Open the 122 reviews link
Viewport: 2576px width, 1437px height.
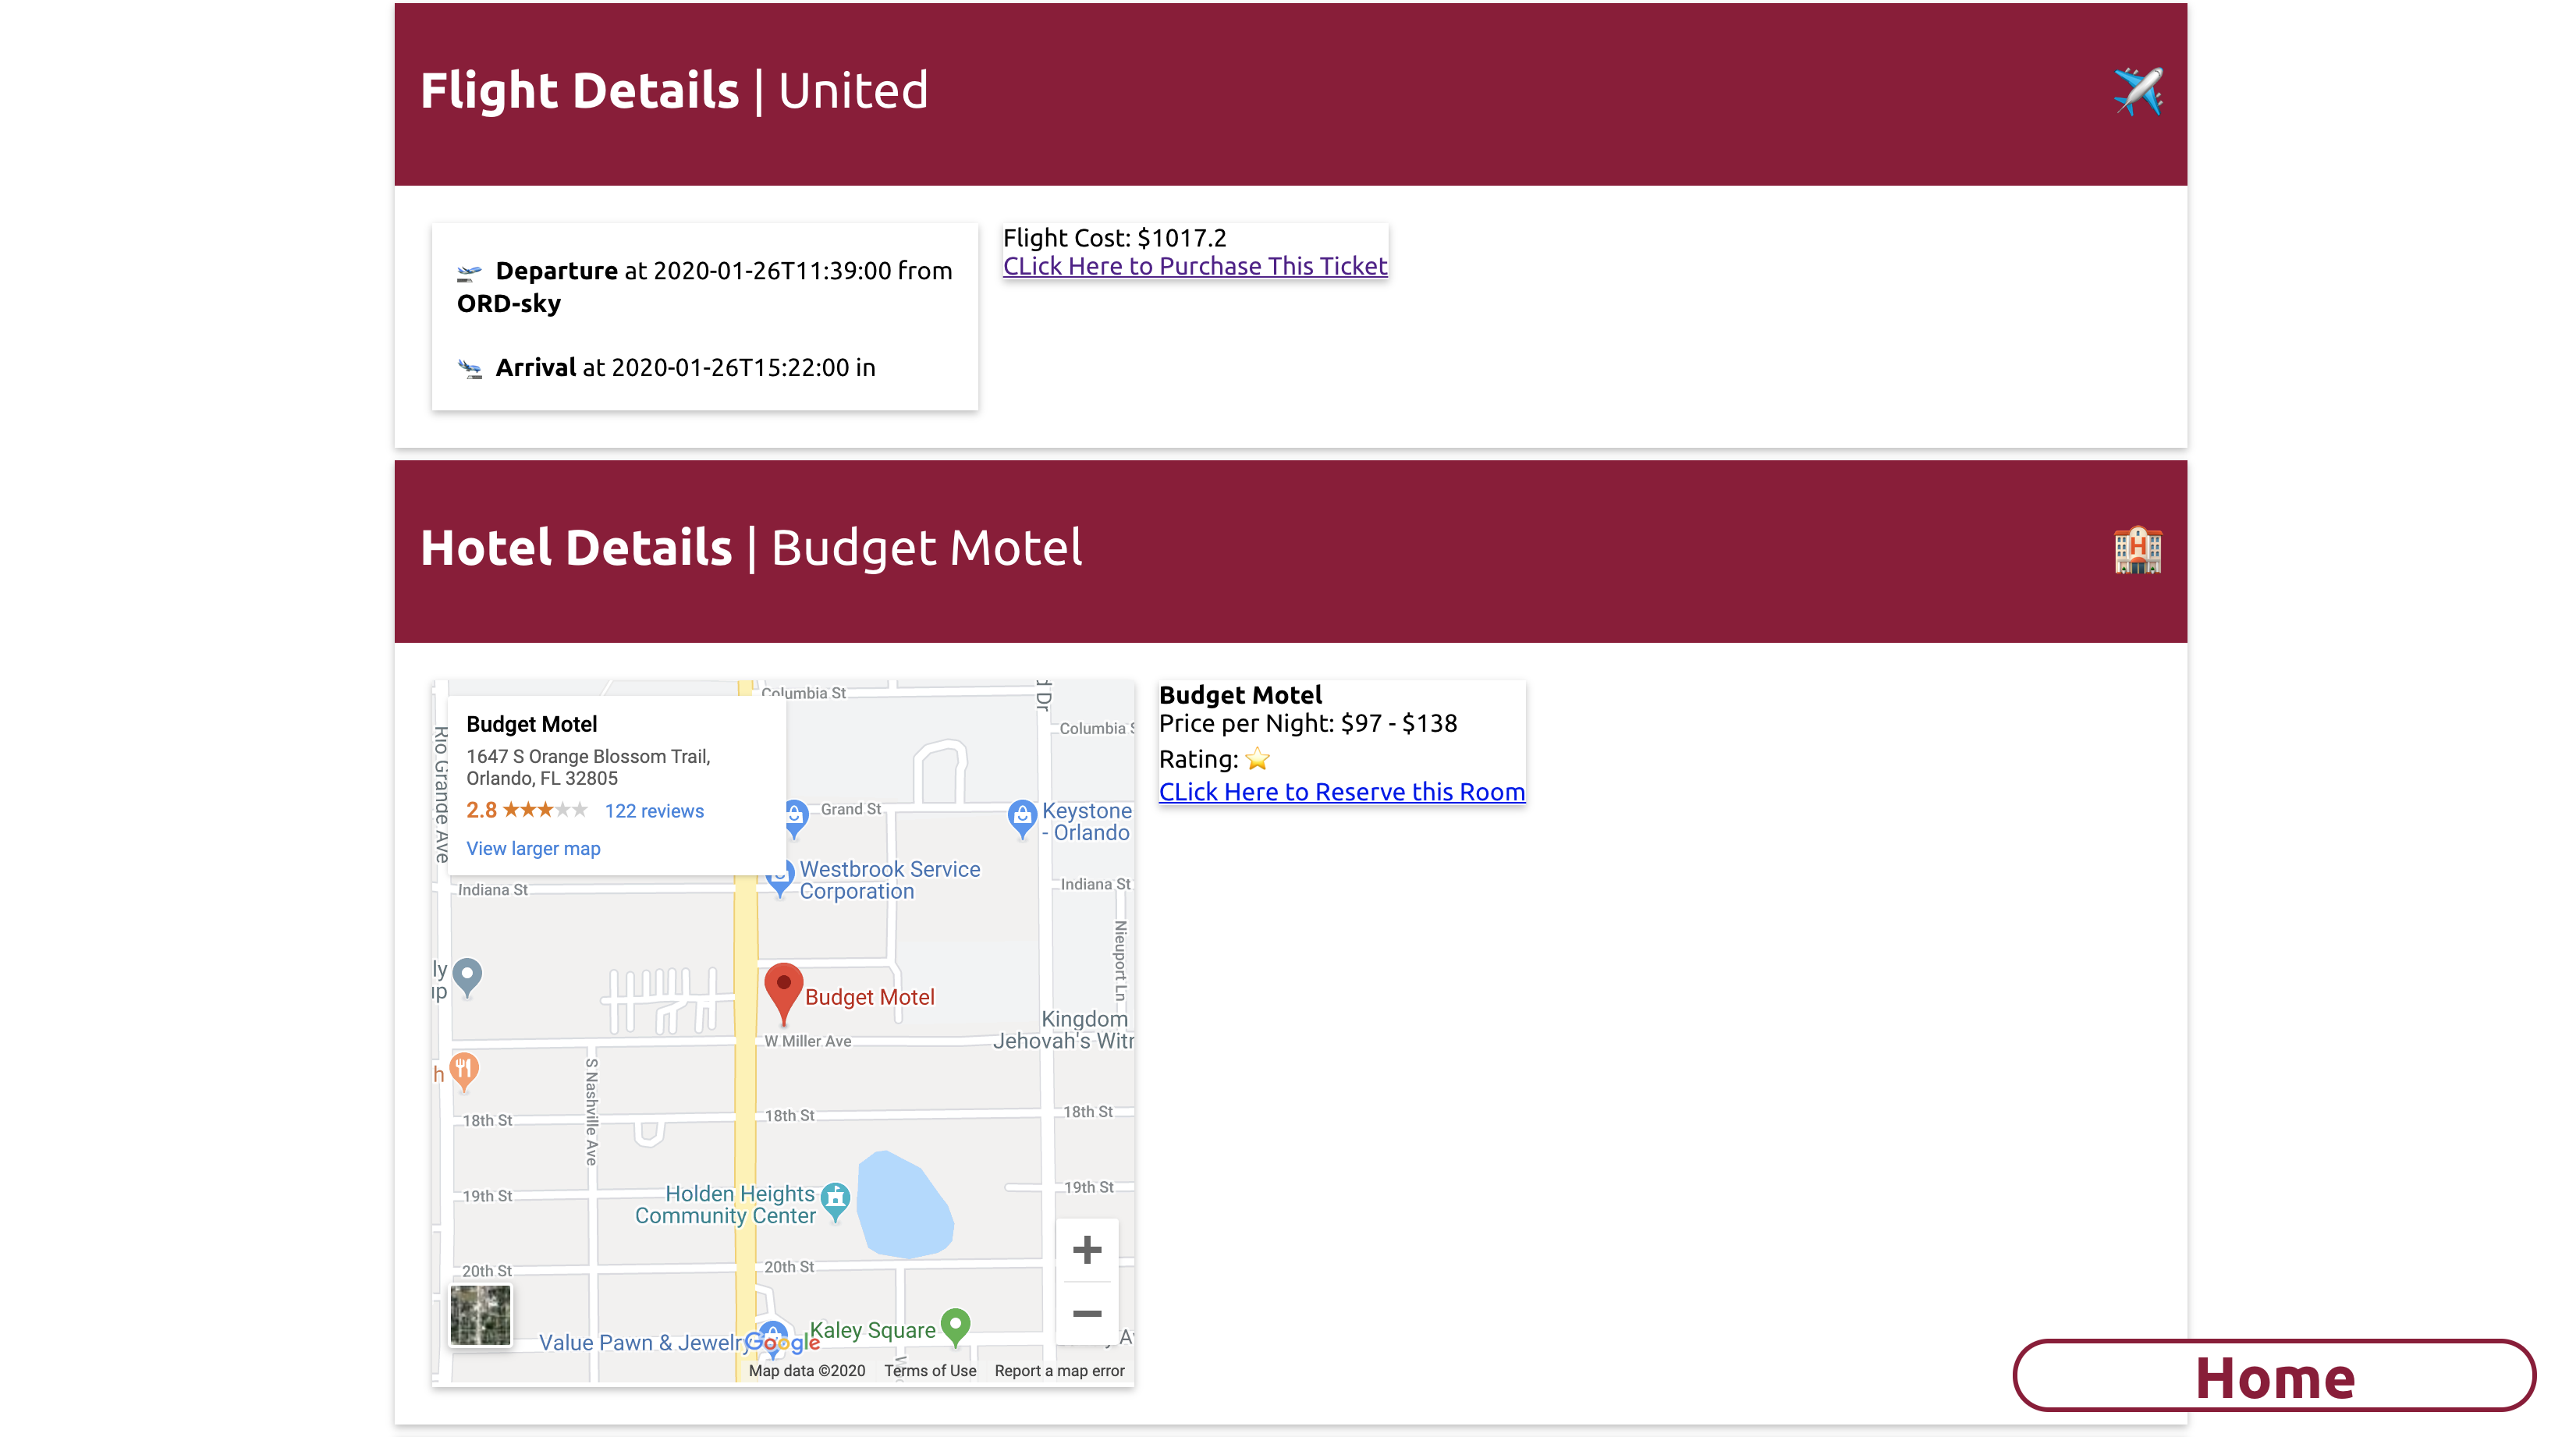tap(654, 811)
